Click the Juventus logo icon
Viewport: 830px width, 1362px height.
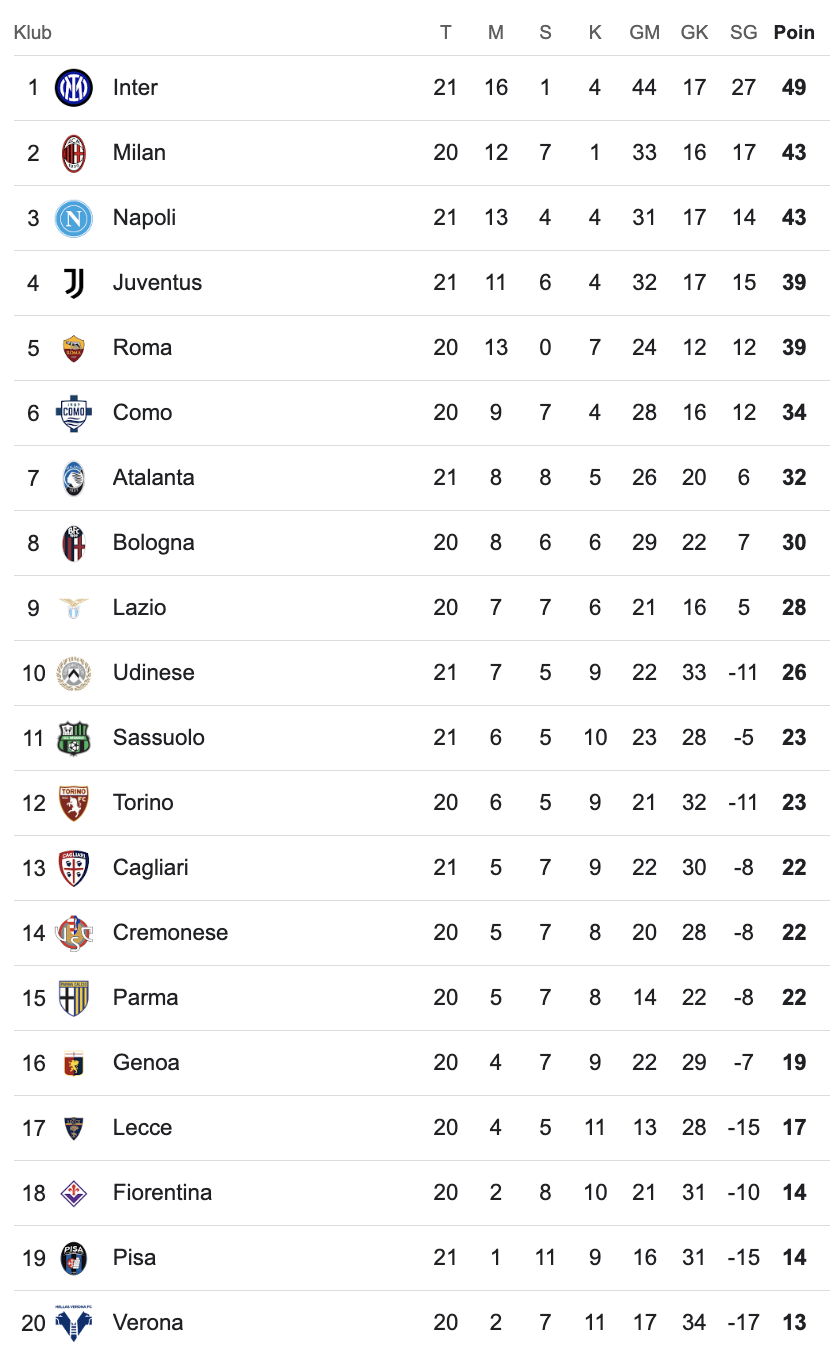pos(74,283)
